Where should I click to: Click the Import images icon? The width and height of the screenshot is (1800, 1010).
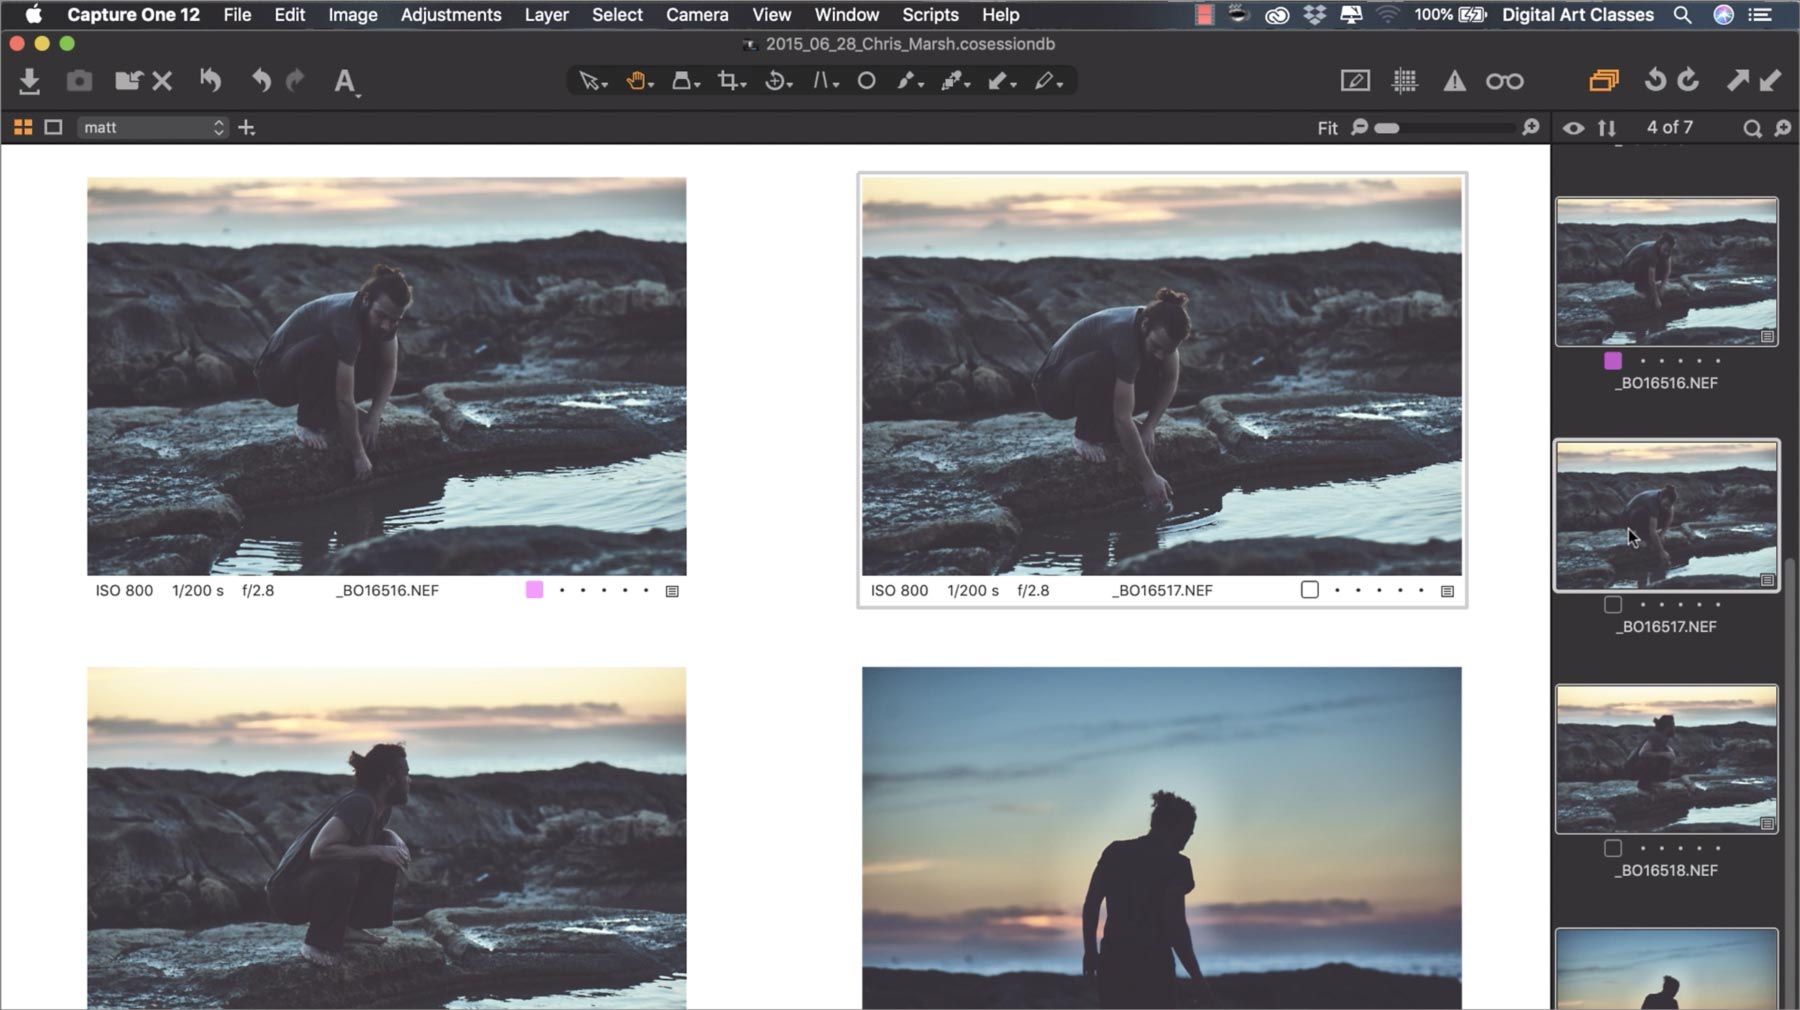(29, 81)
